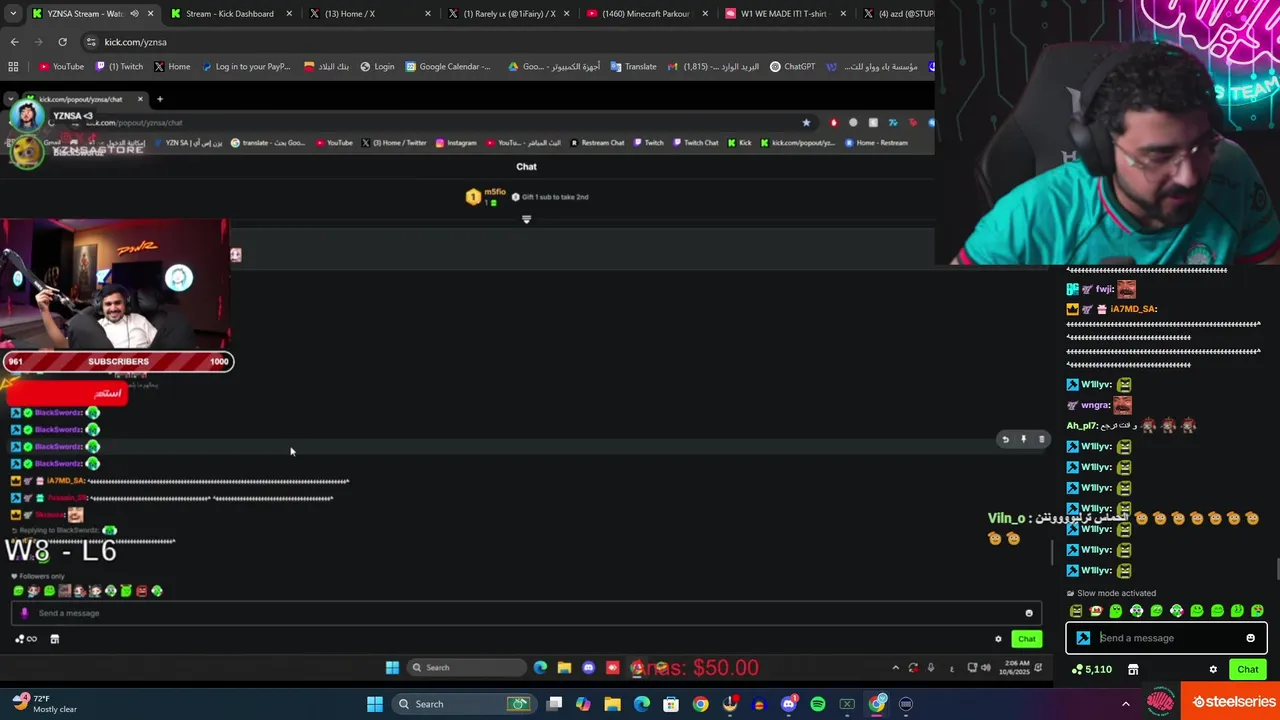Open a new tab in the captured popout browser
1280x720 pixels.
click(159, 99)
